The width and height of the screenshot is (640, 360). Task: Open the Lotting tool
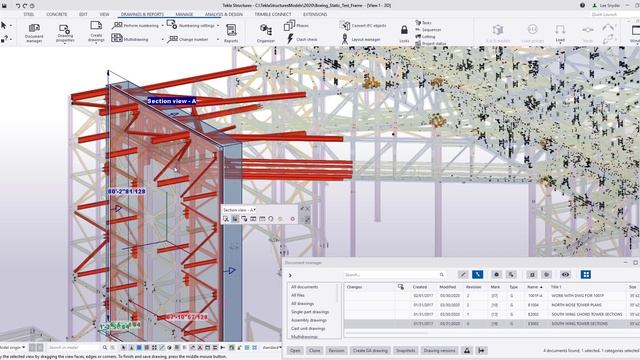pyautogui.click(x=425, y=36)
